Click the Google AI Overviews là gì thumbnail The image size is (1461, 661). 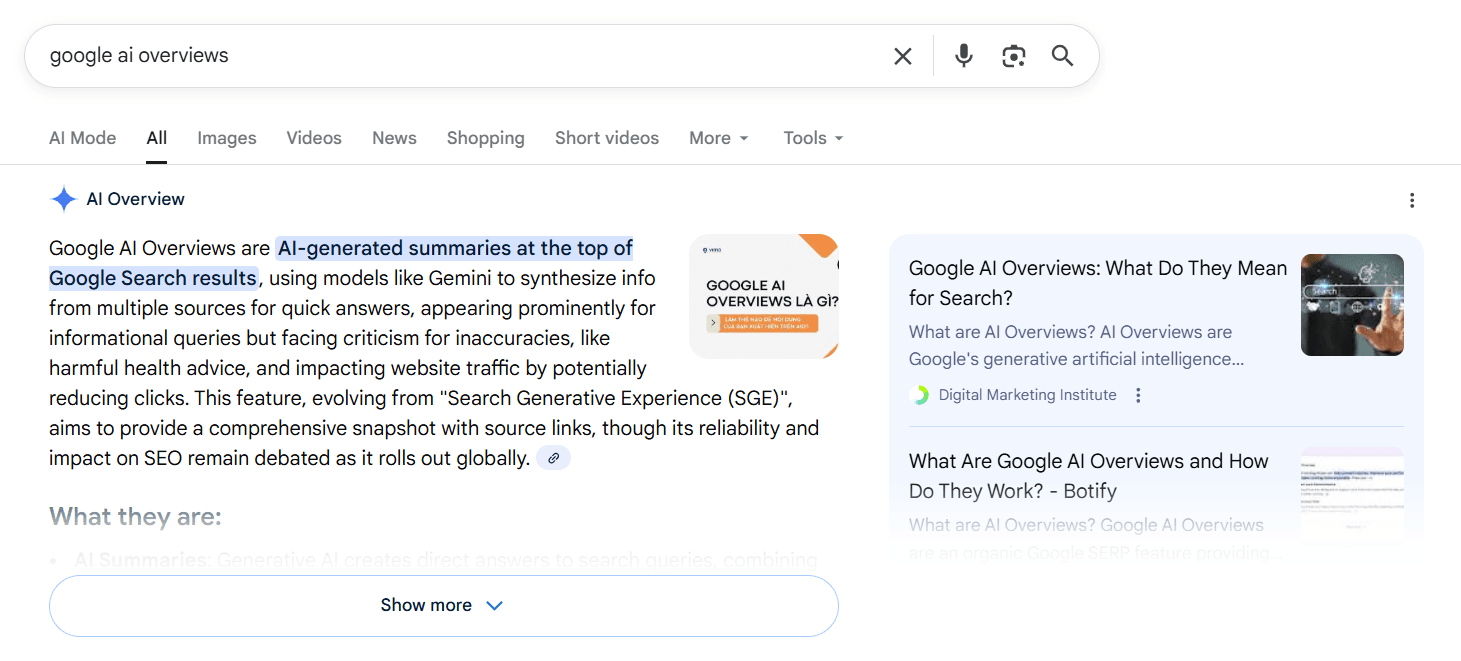763,296
